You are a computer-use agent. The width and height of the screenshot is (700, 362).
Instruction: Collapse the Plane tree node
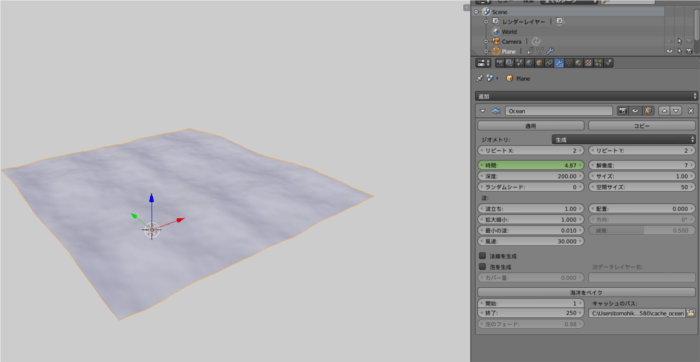(x=486, y=51)
